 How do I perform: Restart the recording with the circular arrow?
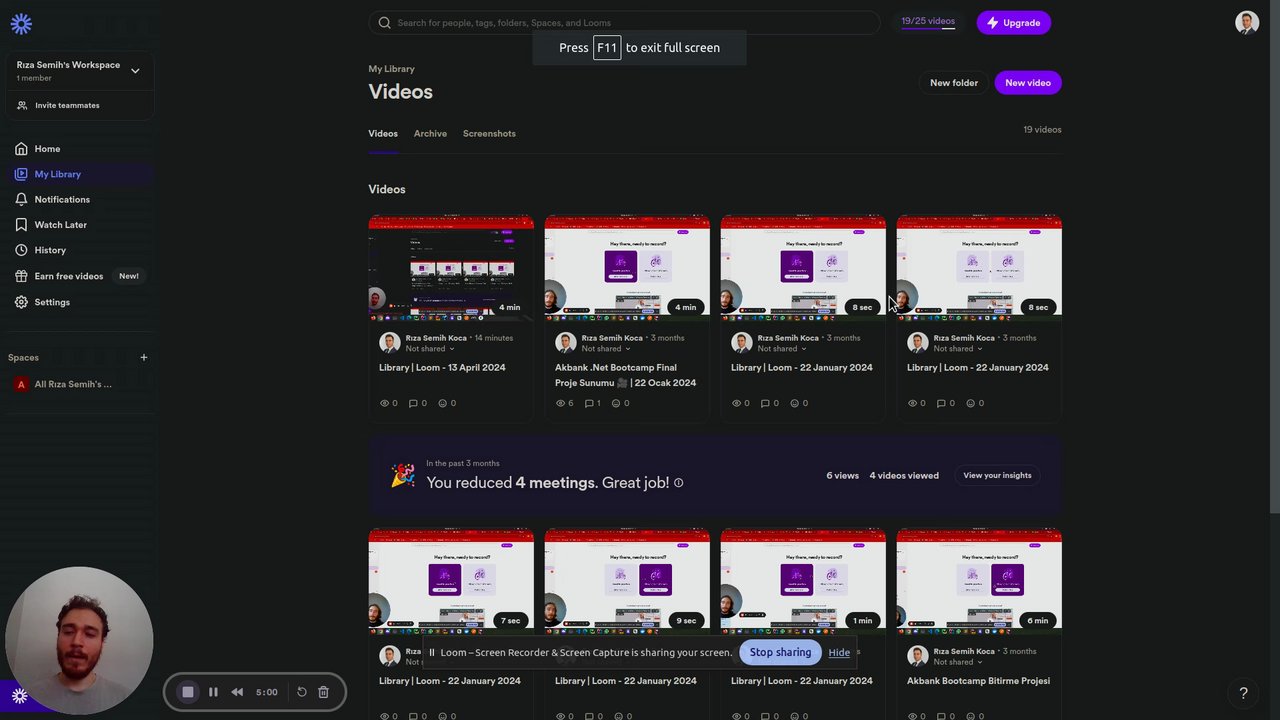301,692
